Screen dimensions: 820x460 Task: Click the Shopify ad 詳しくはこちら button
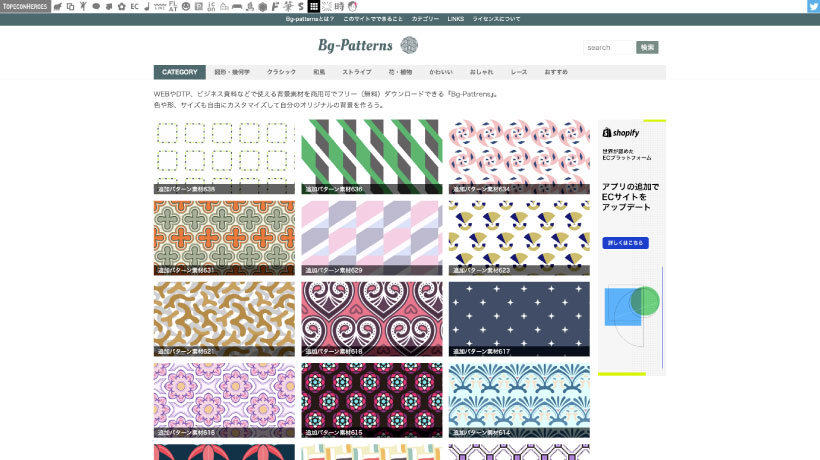626,243
